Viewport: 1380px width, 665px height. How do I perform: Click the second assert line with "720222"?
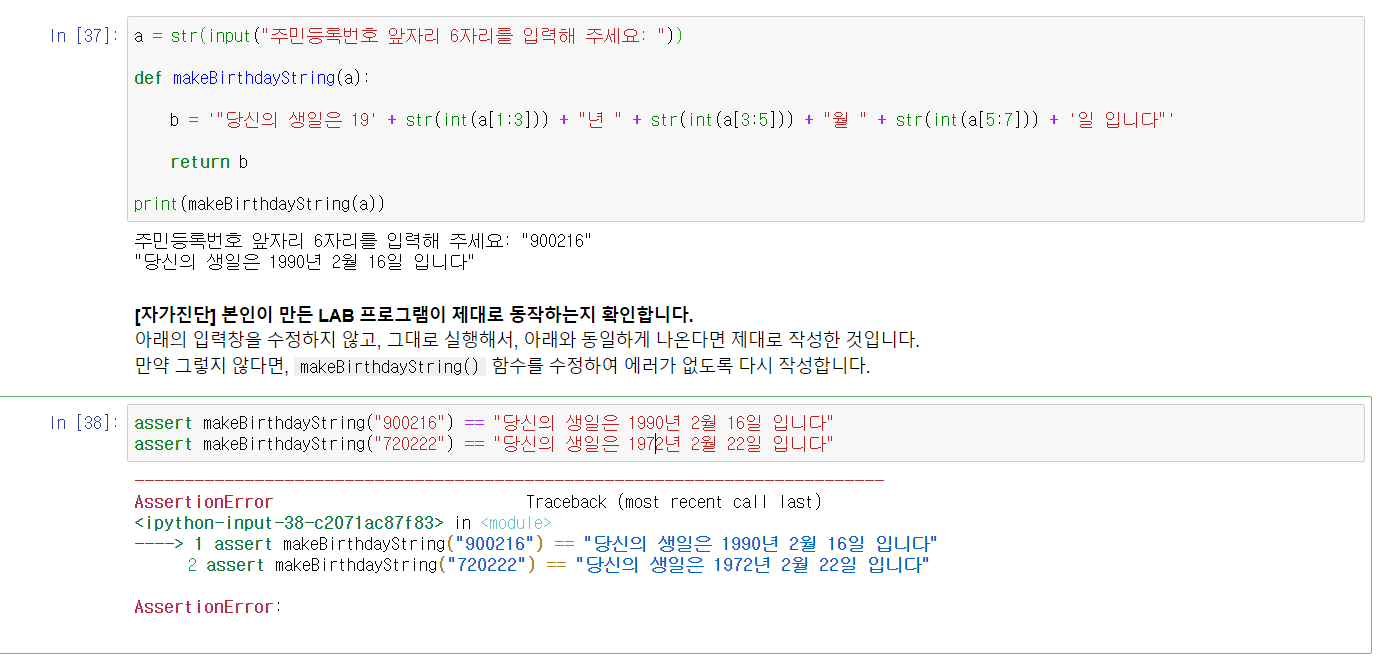click(484, 444)
